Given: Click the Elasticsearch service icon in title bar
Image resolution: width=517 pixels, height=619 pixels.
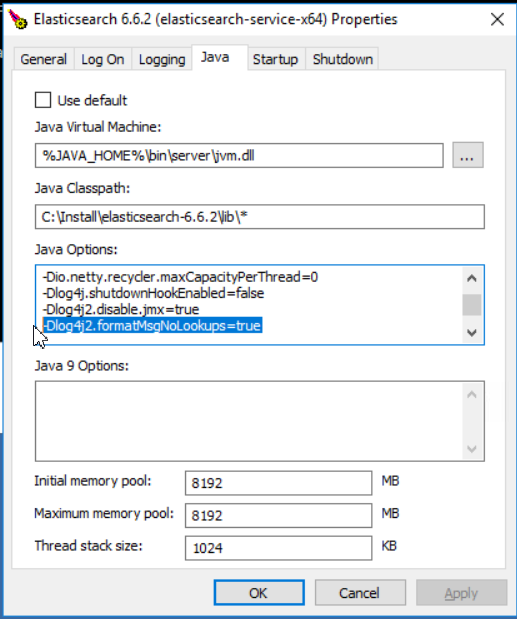Looking at the screenshot, I should [18, 19].
